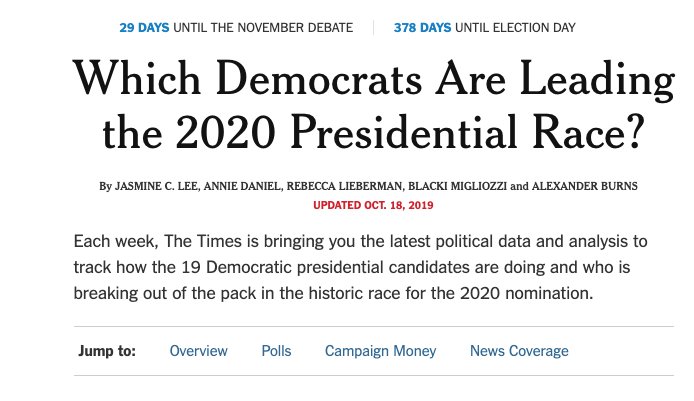Image resolution: width=694 pixels, height=401 pixels.
Task: Click author name Jasmine C. Lee
Action: point(157,186)
